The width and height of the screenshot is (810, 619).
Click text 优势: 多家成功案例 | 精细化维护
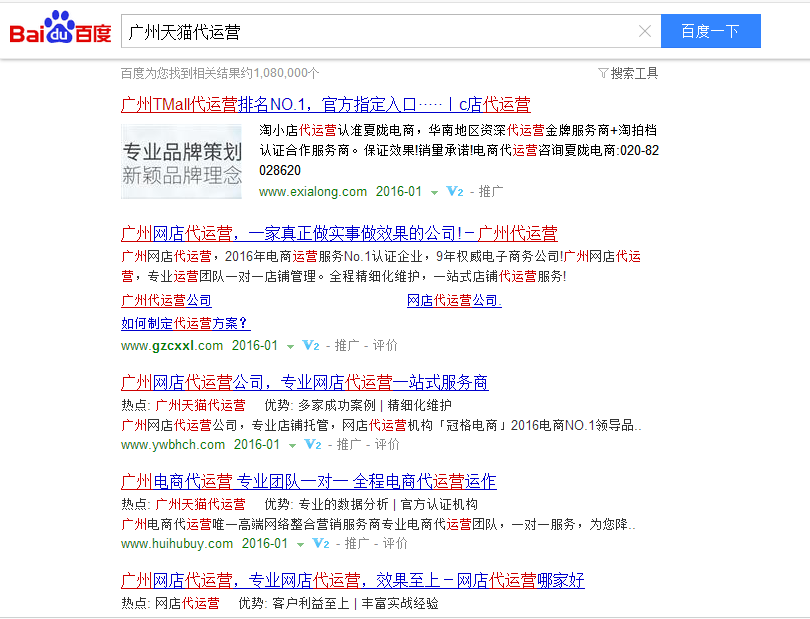coord(358,406)
